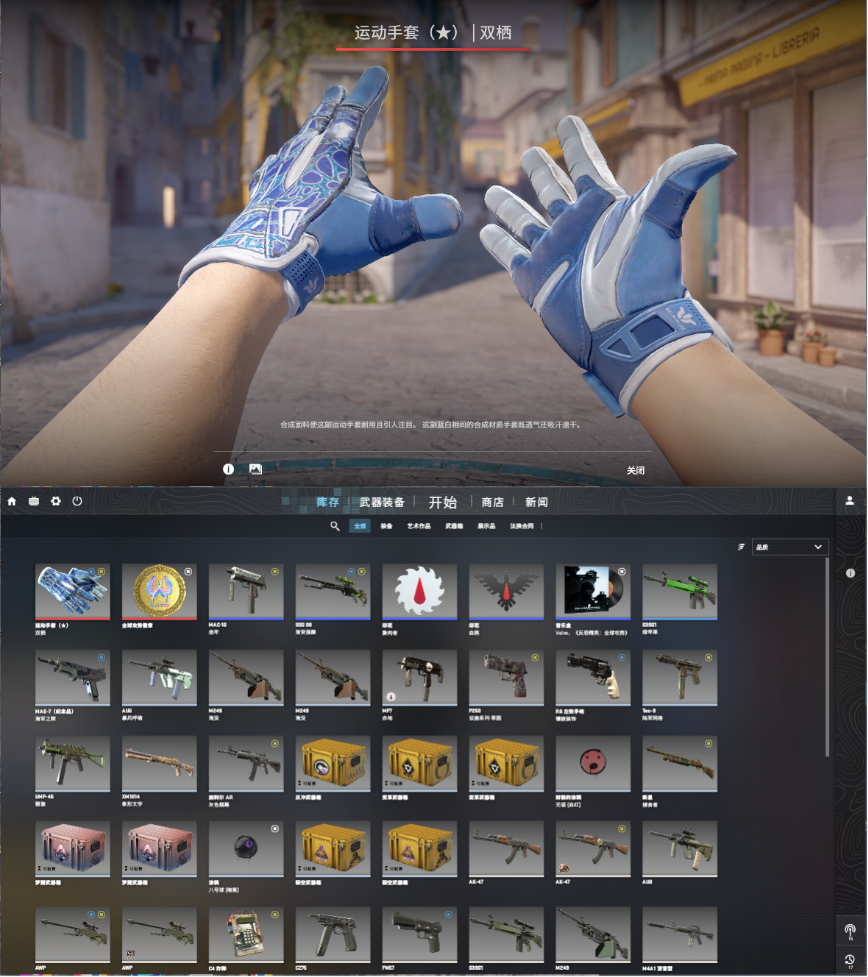Open the watch TV icon
868x977 pixels.
[x=34, y=501]
